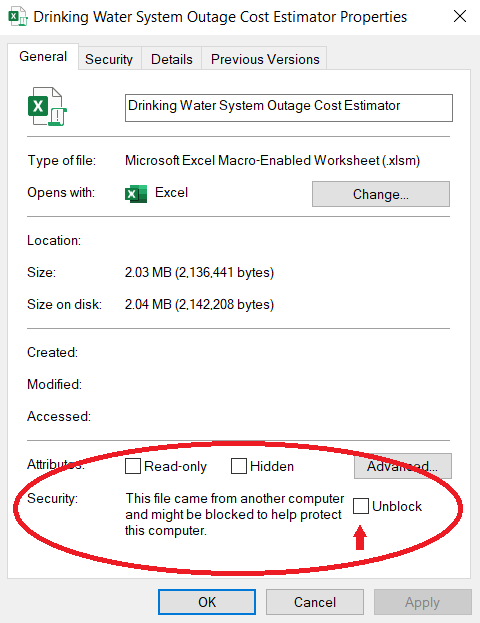
Task: Click the Excel file icon in title bar
Action: pyautogui.click(x=18, y=17)
